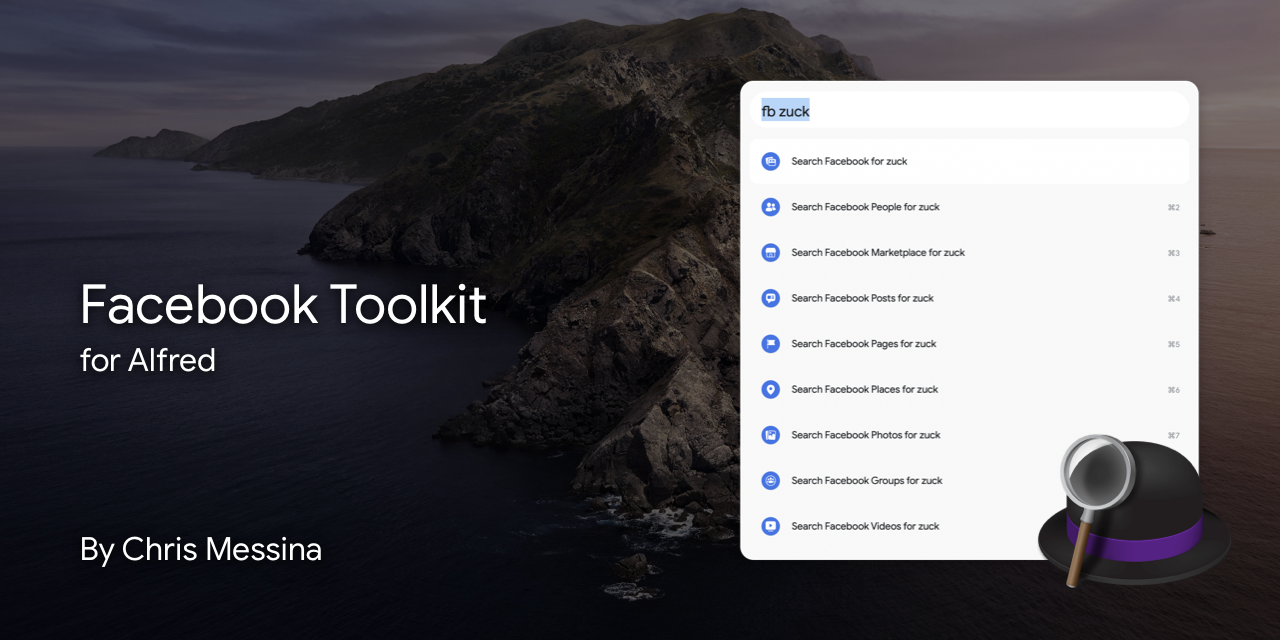This screenshot has width=1280, height=640.
Task: Select "Search Facebook Places for zuck"
Action: pyautogui.click(x=864, y=389)
